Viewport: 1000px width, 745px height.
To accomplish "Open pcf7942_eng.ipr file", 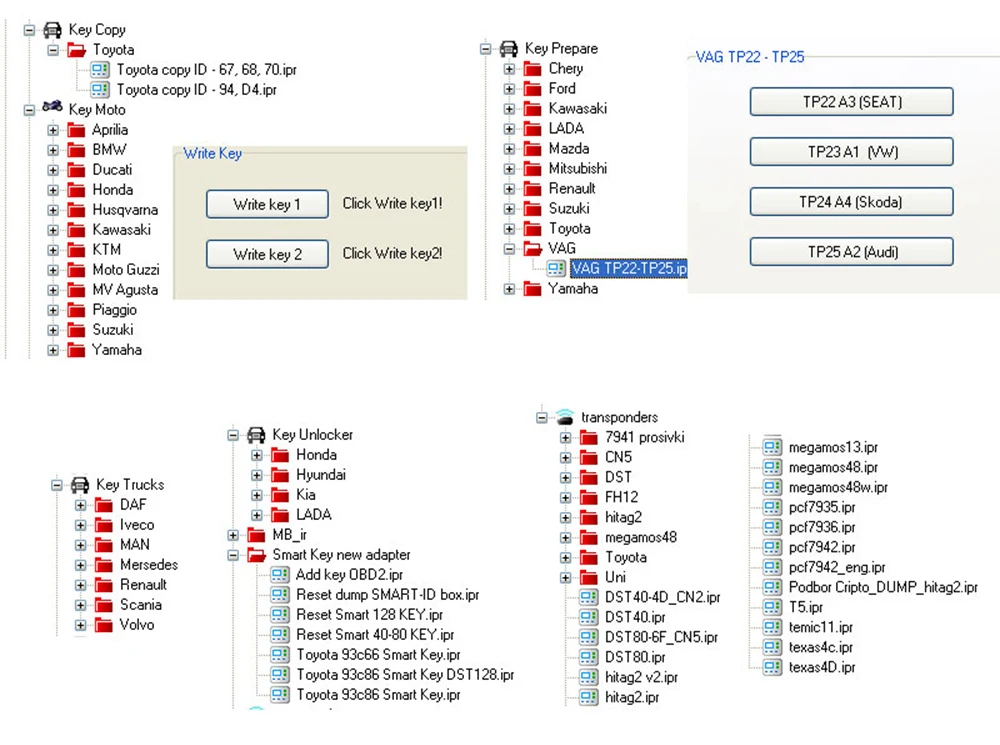I will pos(837,567).
